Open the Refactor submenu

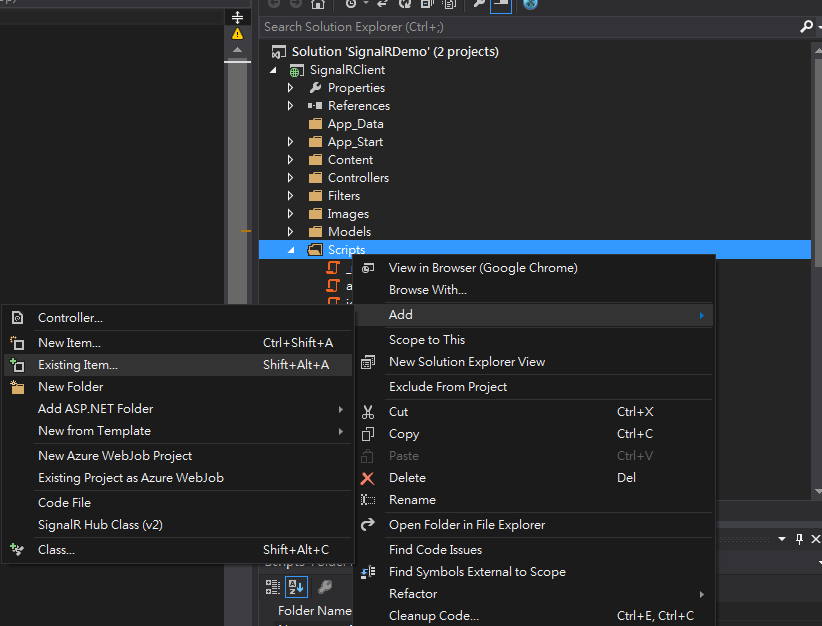tap(534, 593)
